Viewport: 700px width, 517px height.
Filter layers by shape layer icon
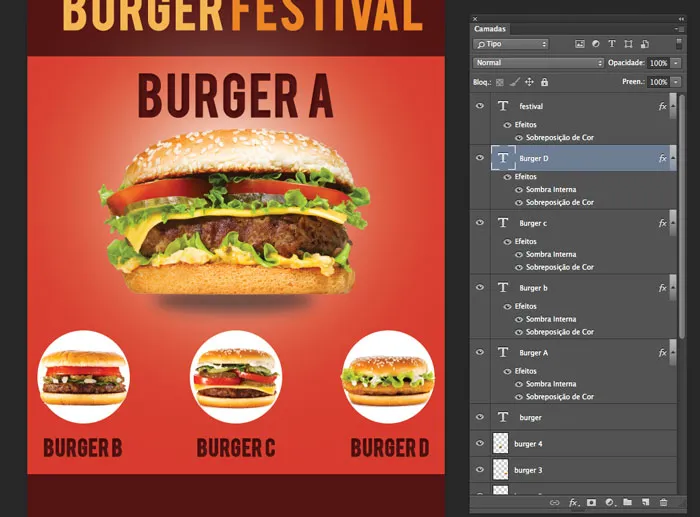click(628, 44)
